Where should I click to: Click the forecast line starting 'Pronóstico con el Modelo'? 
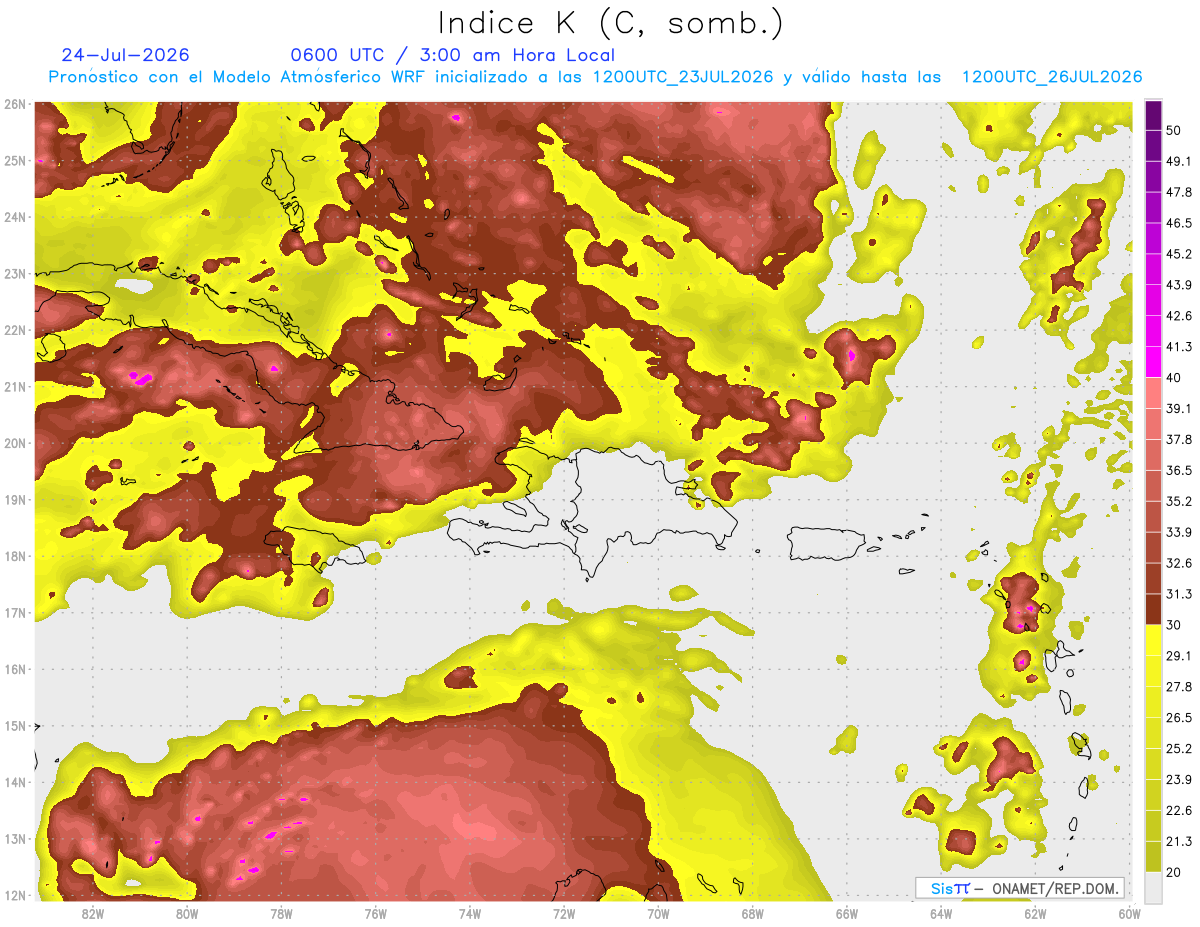point(595,77)
